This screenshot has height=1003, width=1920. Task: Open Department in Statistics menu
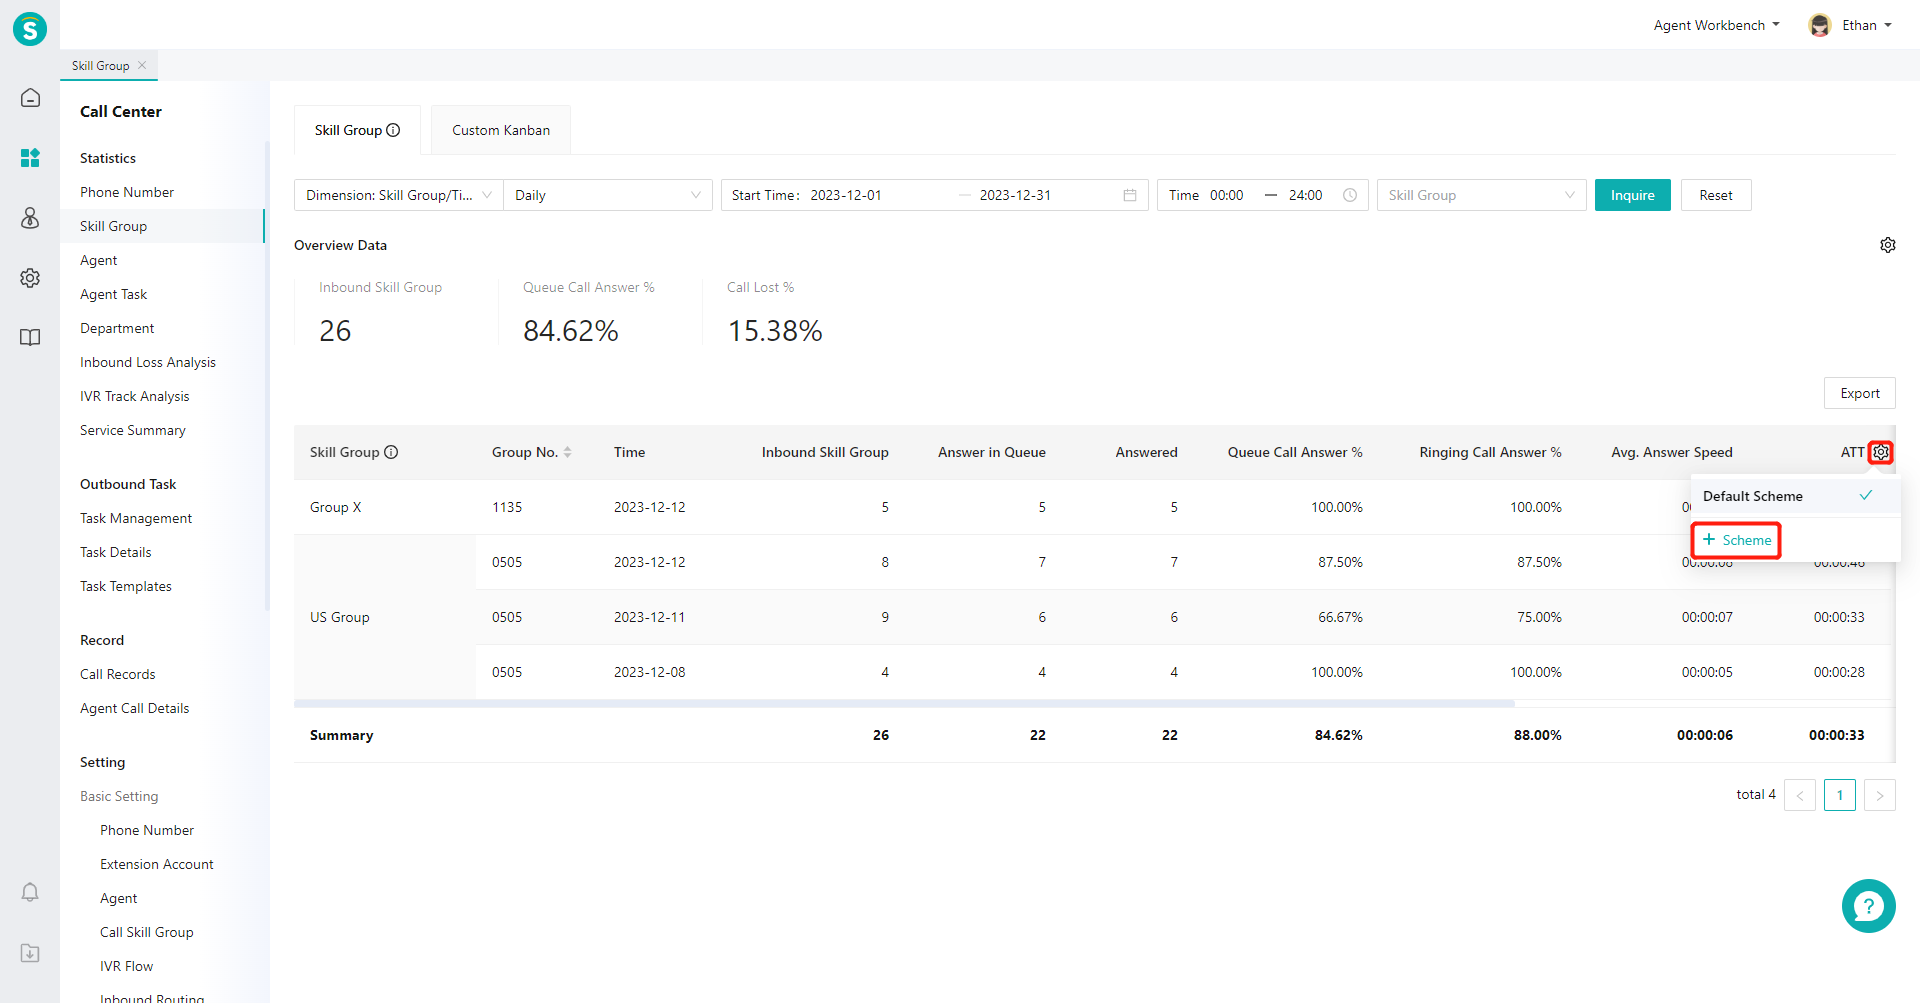pos(117,328)
